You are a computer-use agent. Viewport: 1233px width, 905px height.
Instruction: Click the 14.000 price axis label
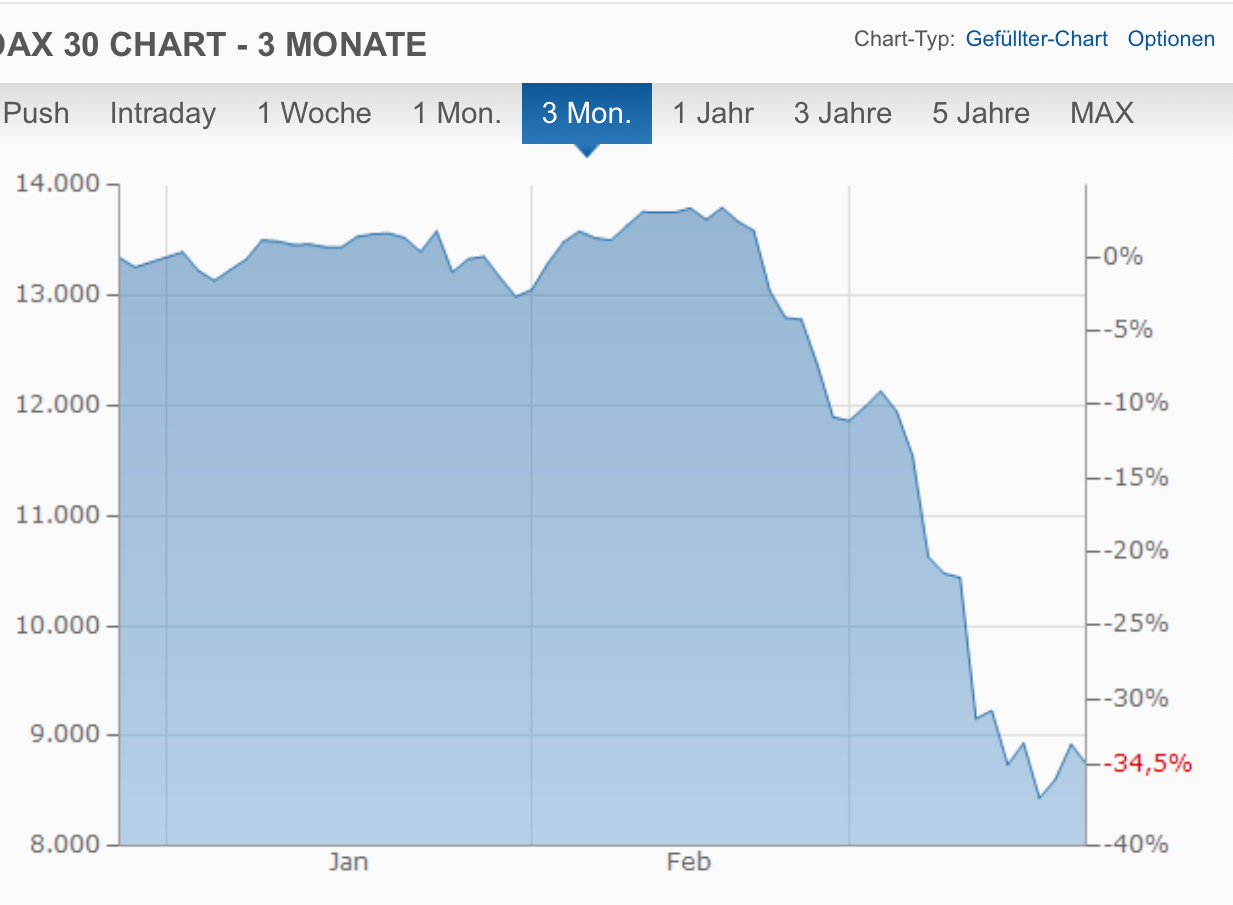point(59,184)
